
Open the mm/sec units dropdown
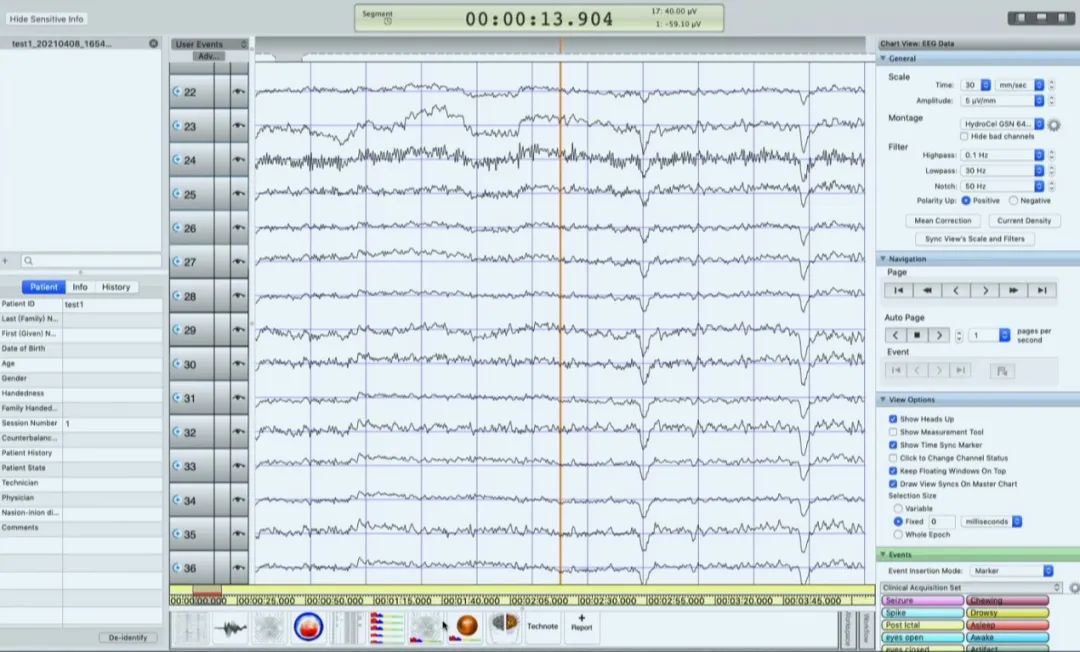coord(1020,85)
